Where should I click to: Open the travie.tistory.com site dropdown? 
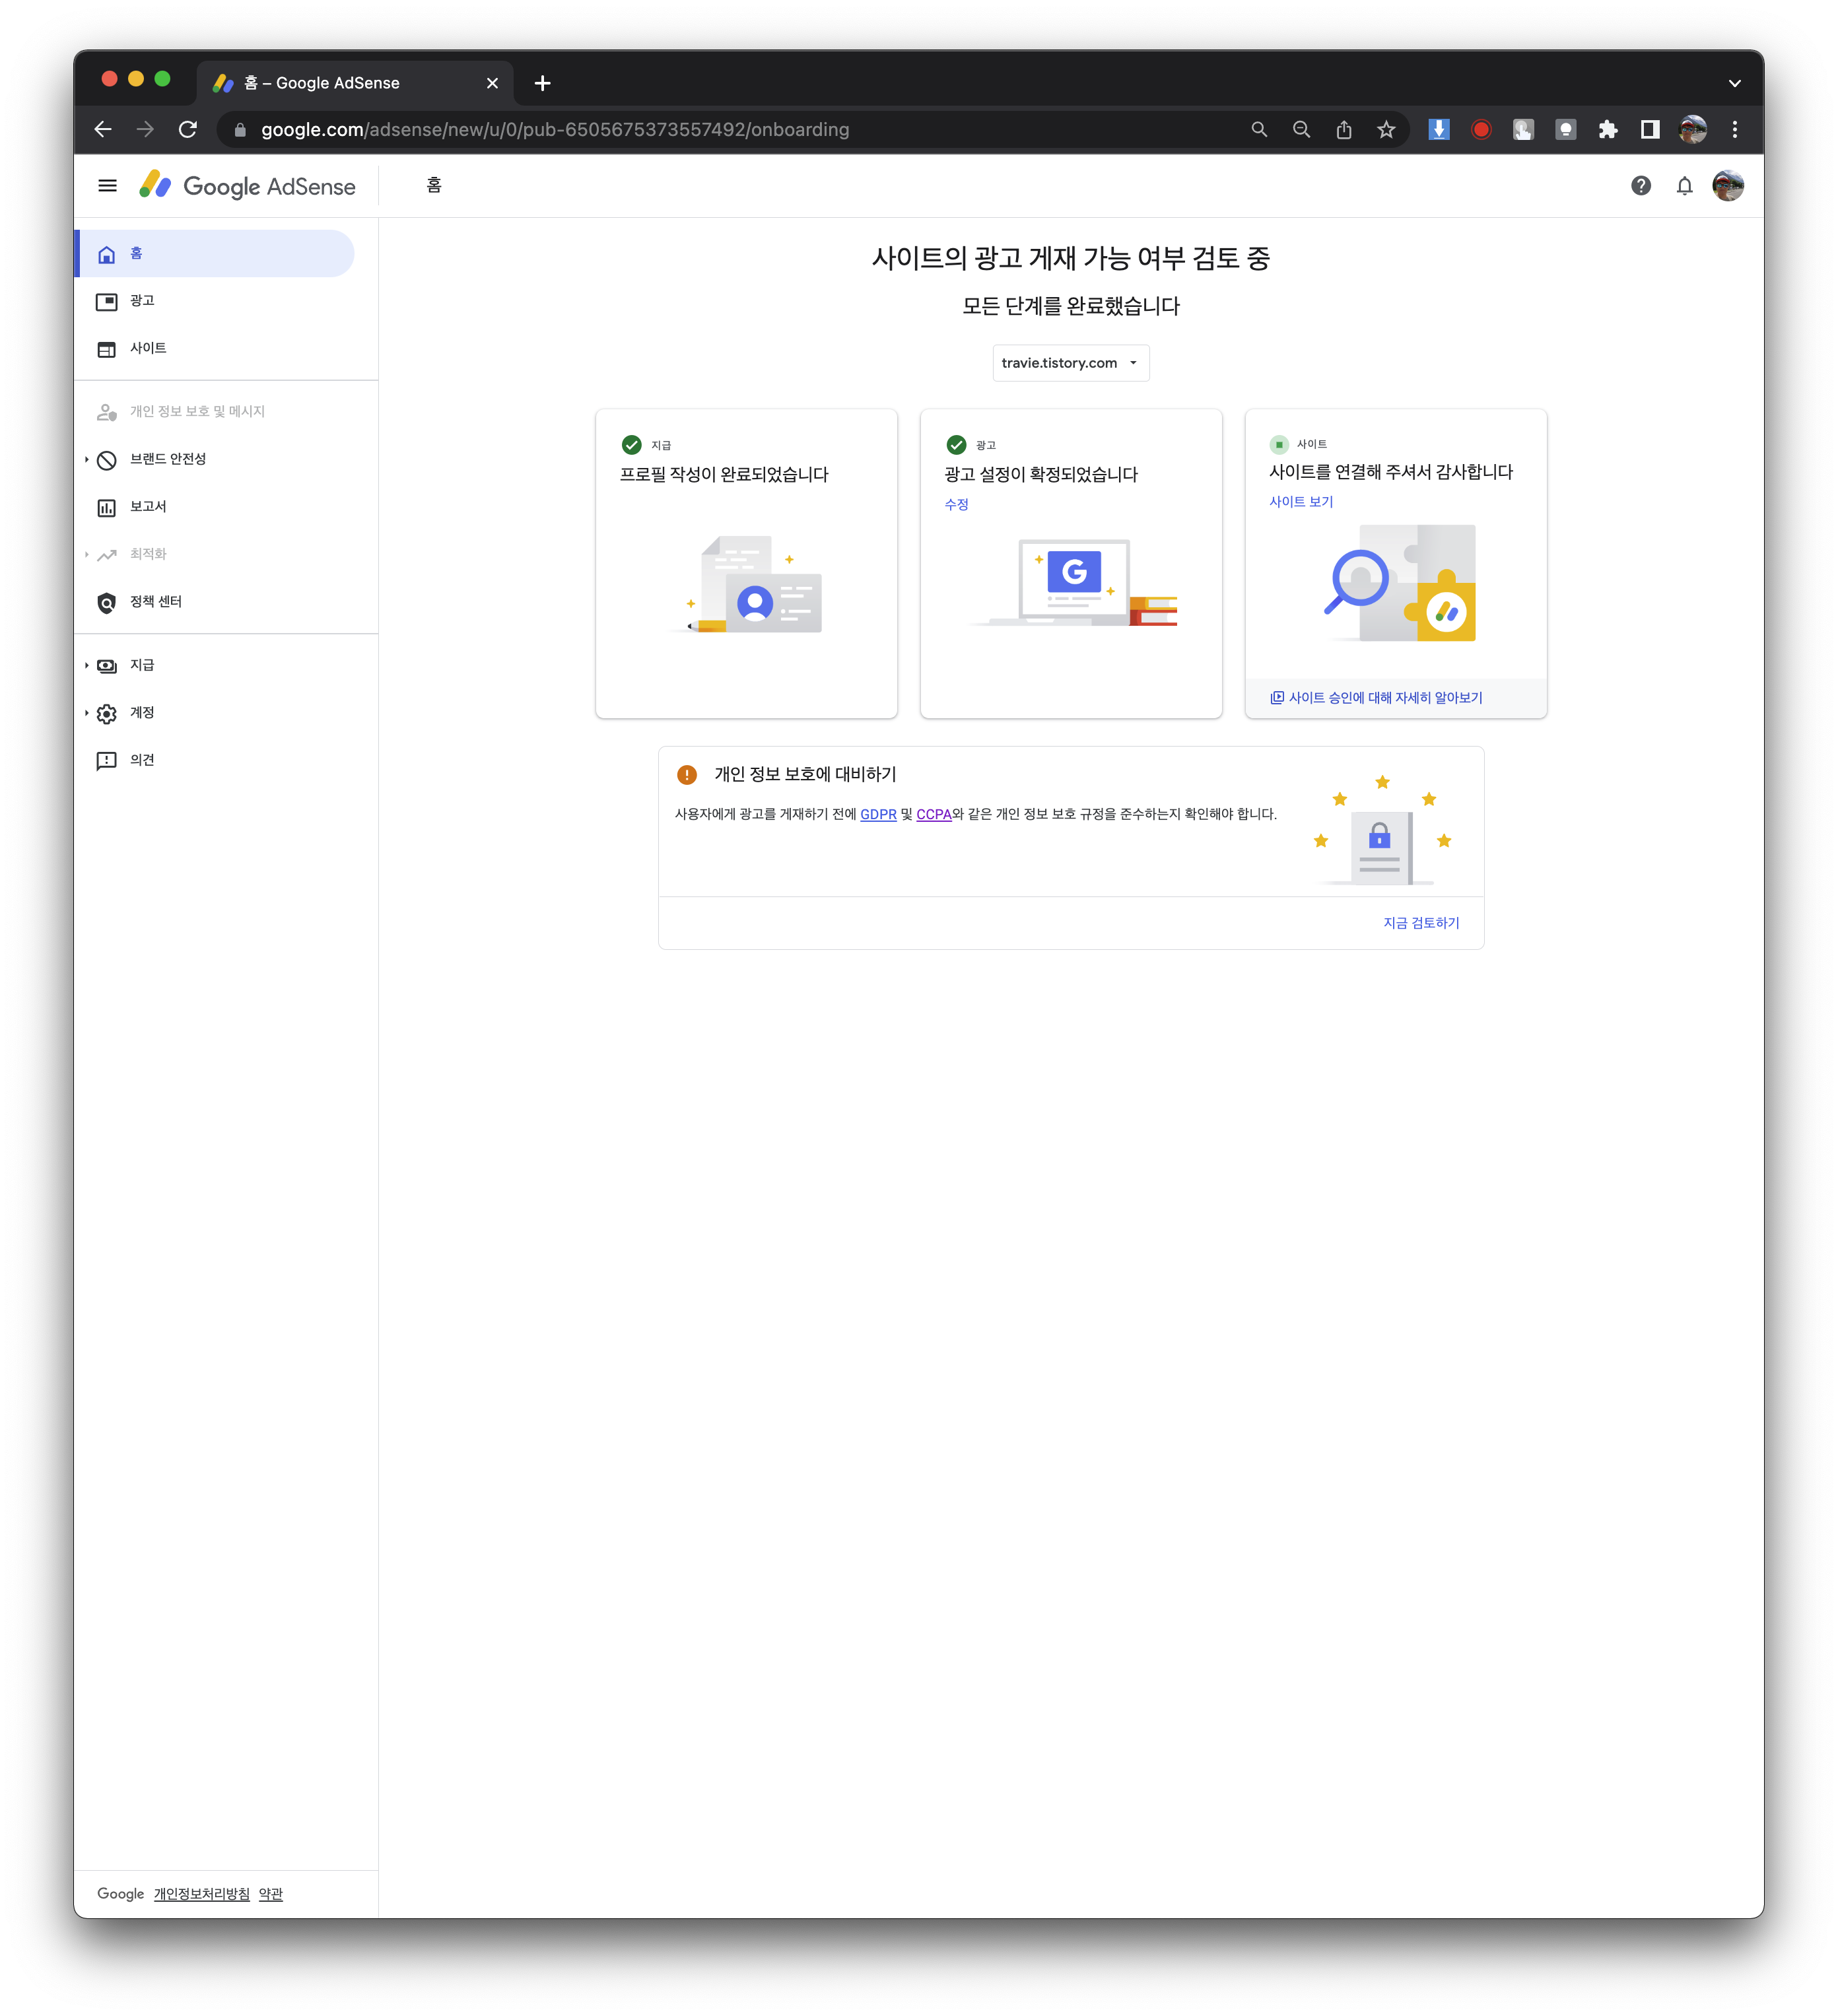[1070, 363]
